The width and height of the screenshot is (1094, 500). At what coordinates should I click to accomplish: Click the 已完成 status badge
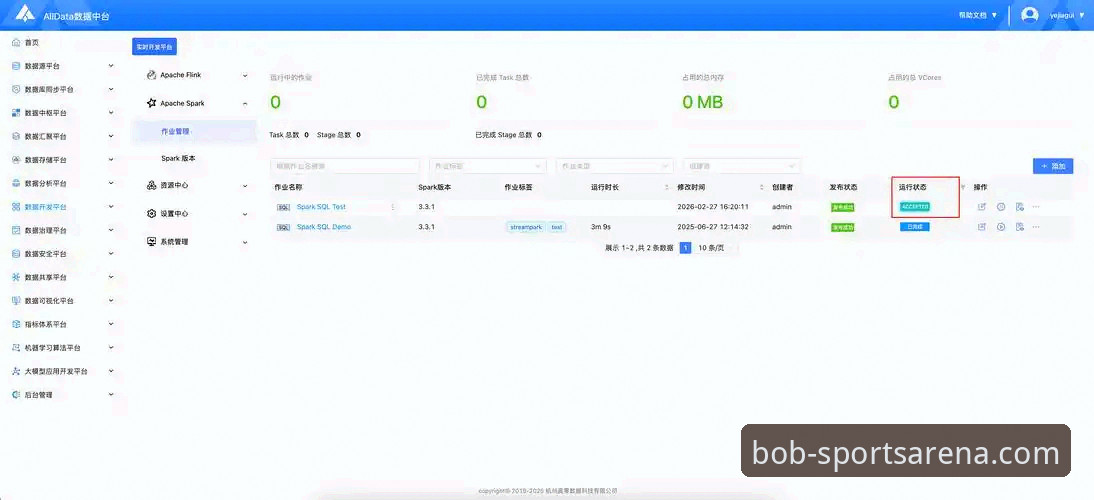[914, 227]
